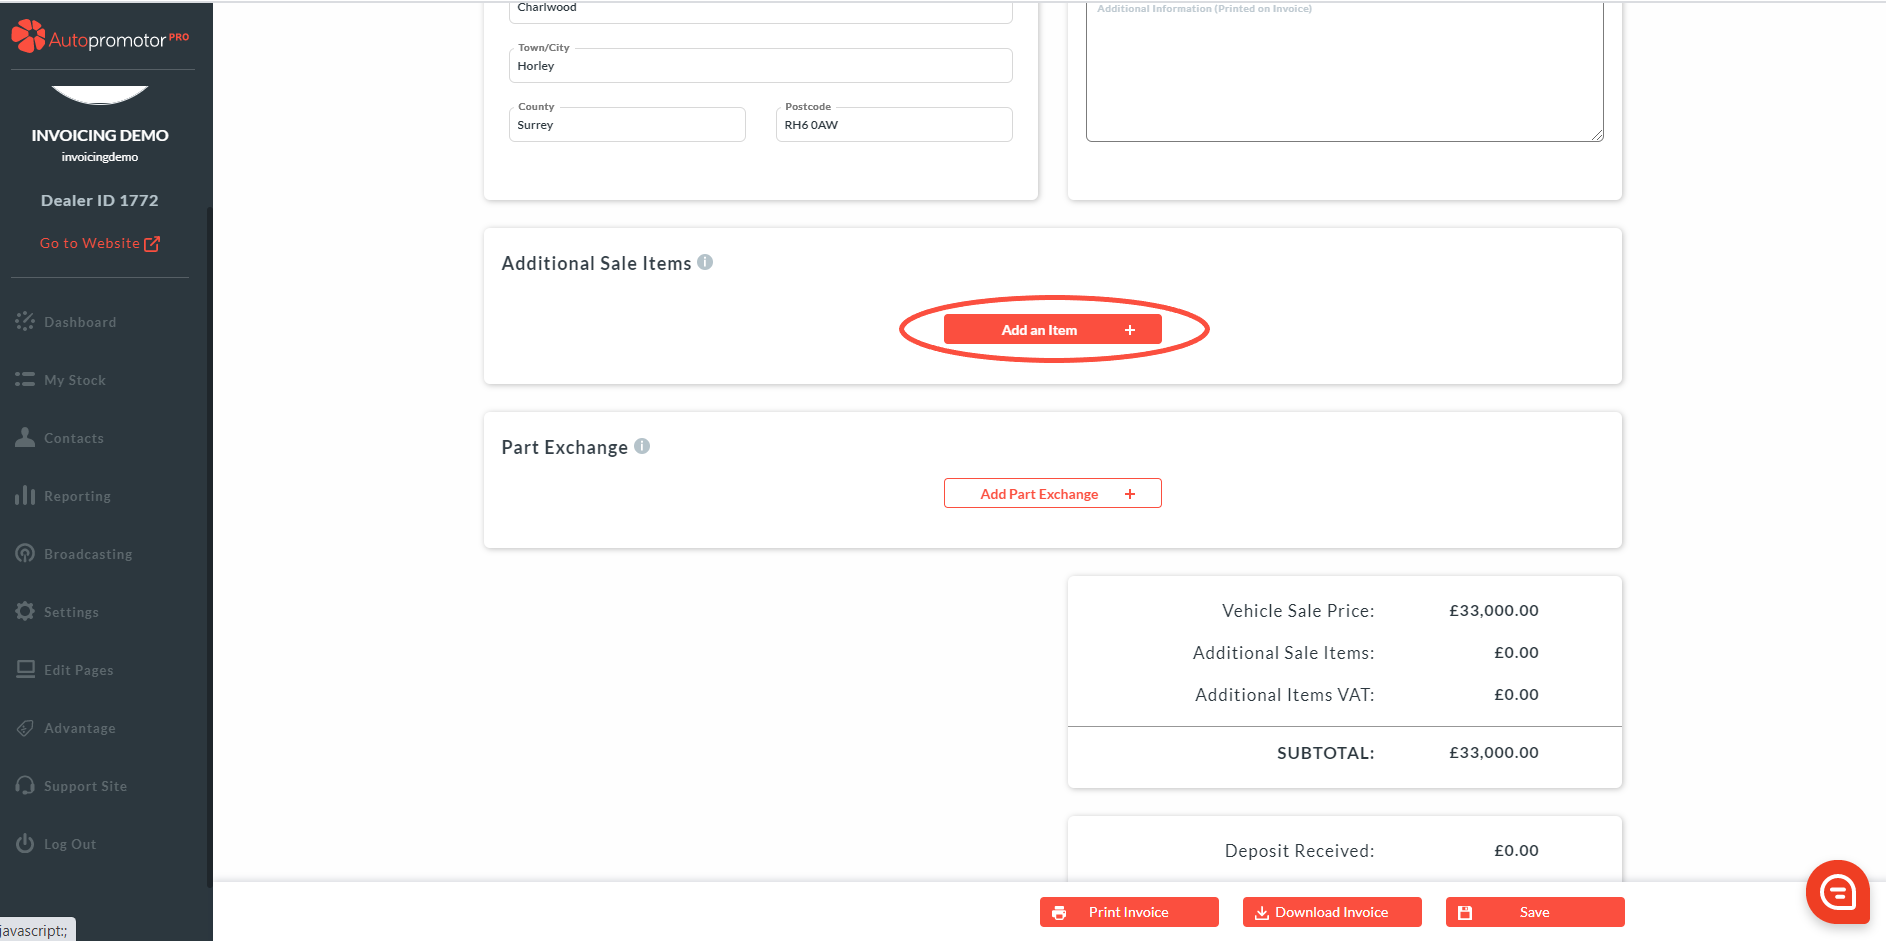
Task: Open Edit Pages in sidebar
Action: 78,670
